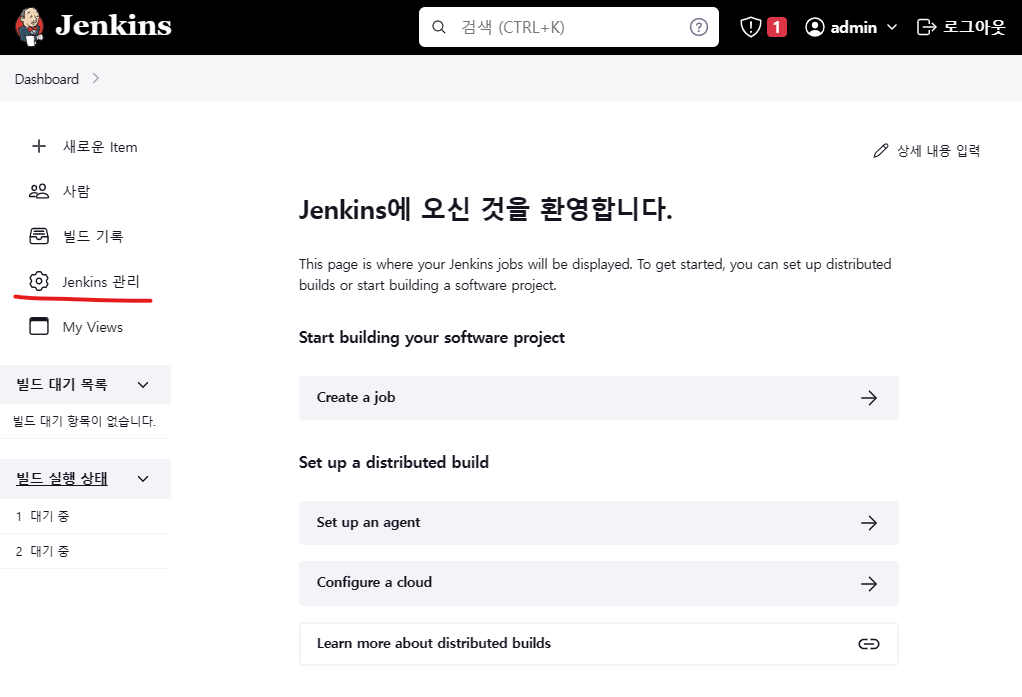Screen dimensions: 1022x697
Task: Focus the 검색 (CTRL+K) search field
Action: (x=568, y=27)
